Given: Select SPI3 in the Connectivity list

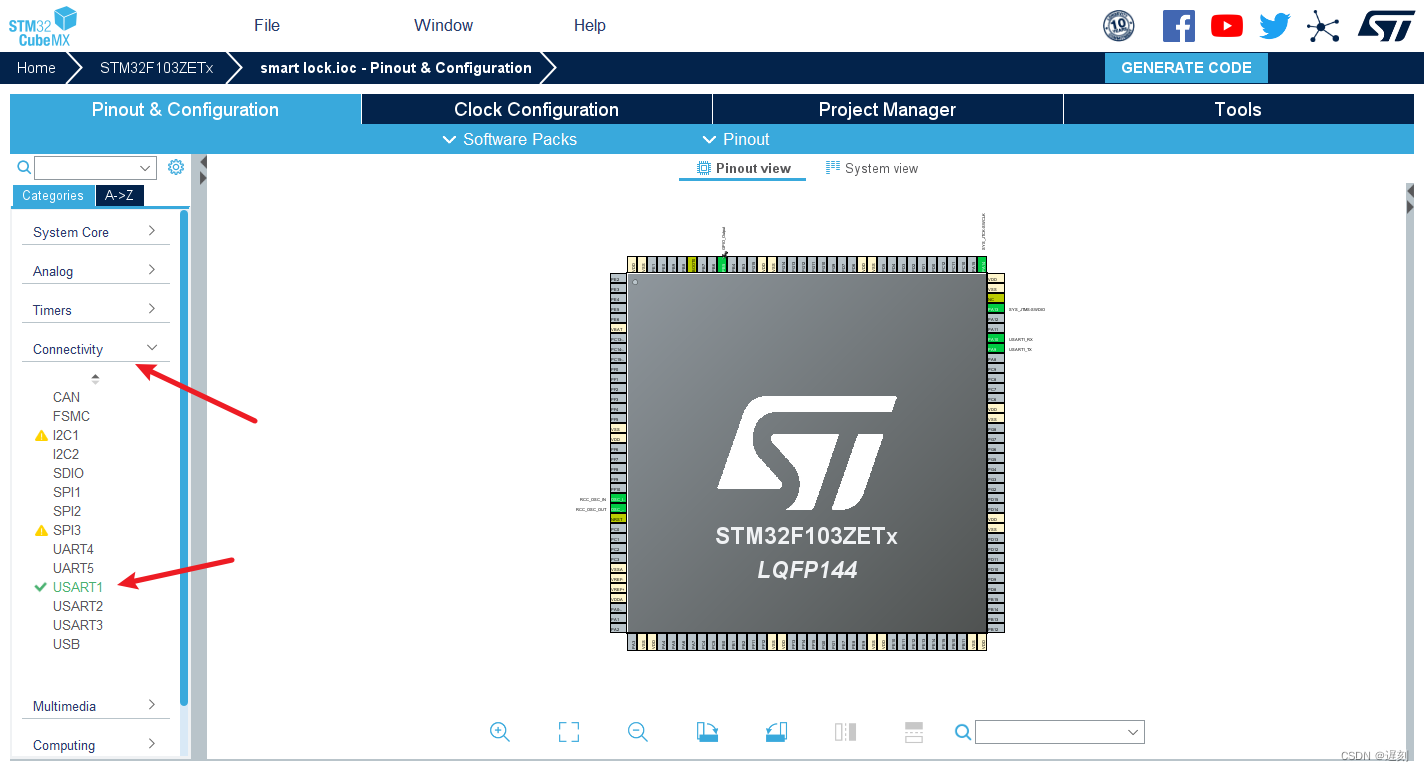Looking at the screenshot, I should pos(66,530).
